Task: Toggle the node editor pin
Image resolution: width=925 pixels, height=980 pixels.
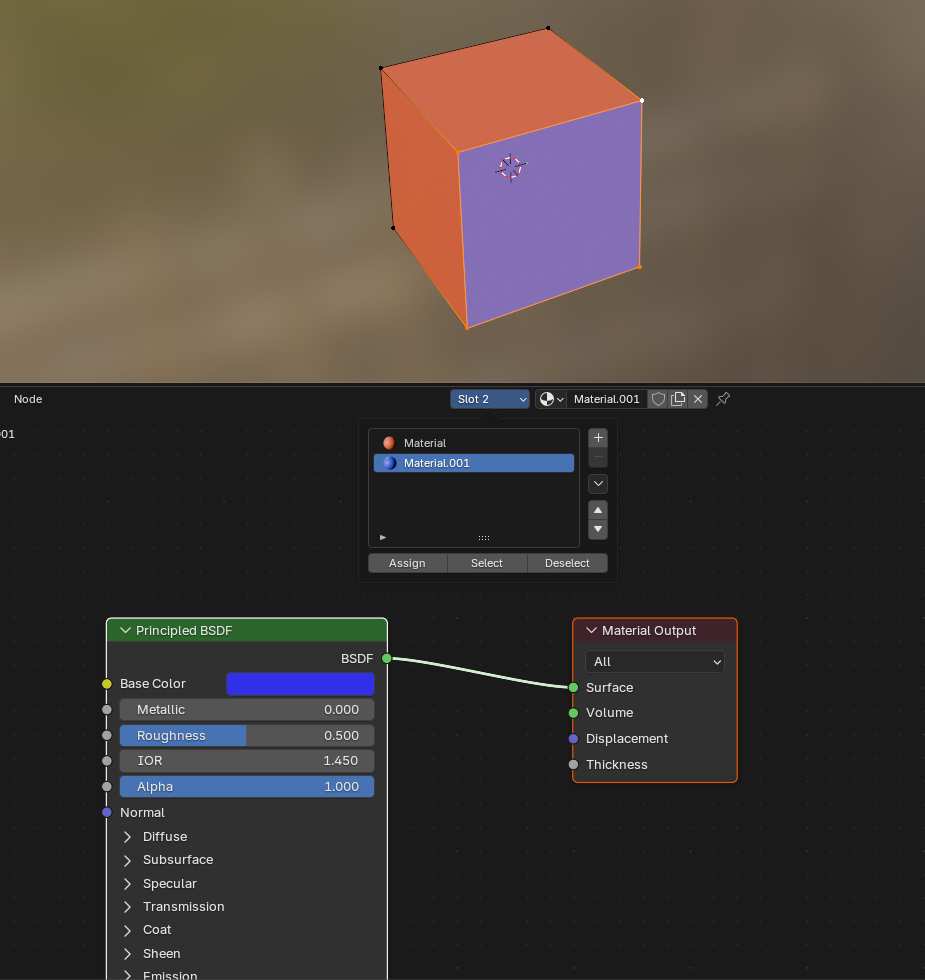Action: 723,399
